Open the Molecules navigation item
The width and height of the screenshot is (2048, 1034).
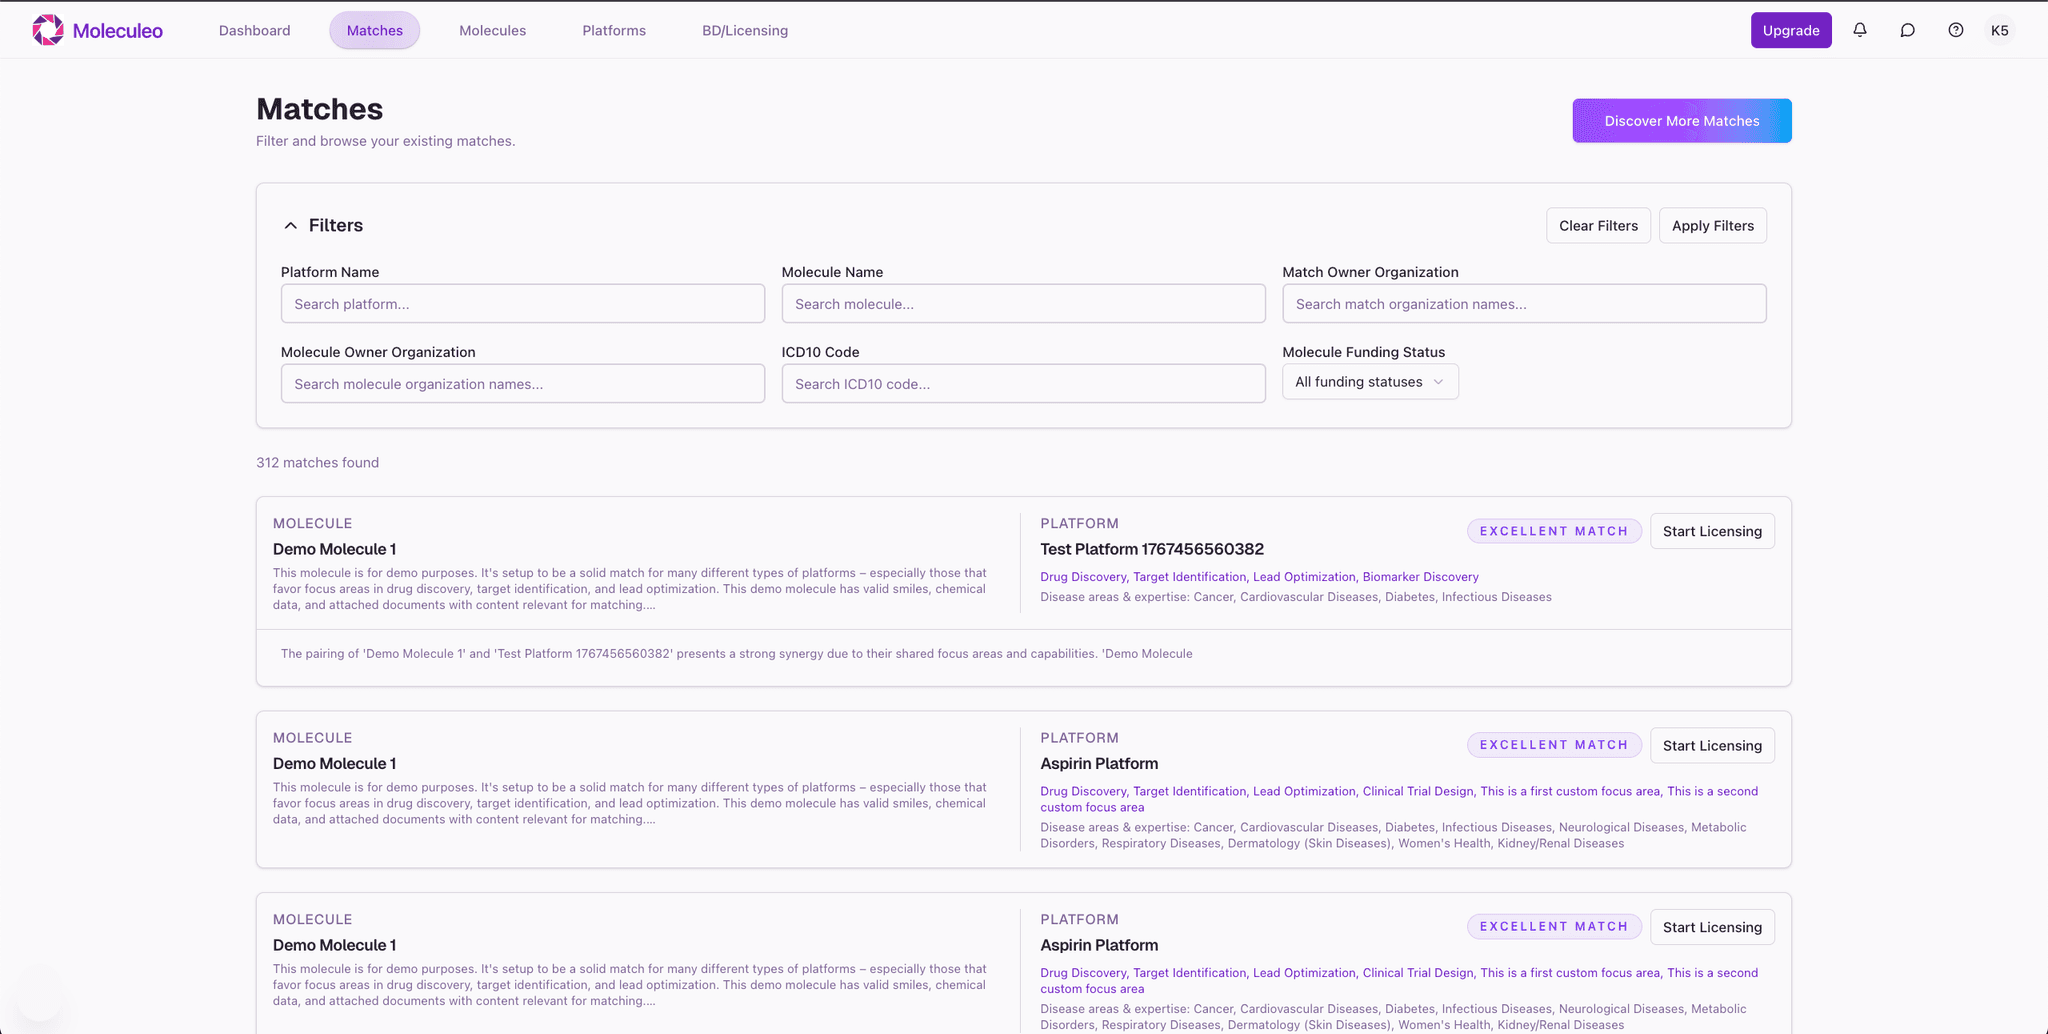tap(492, 30)
